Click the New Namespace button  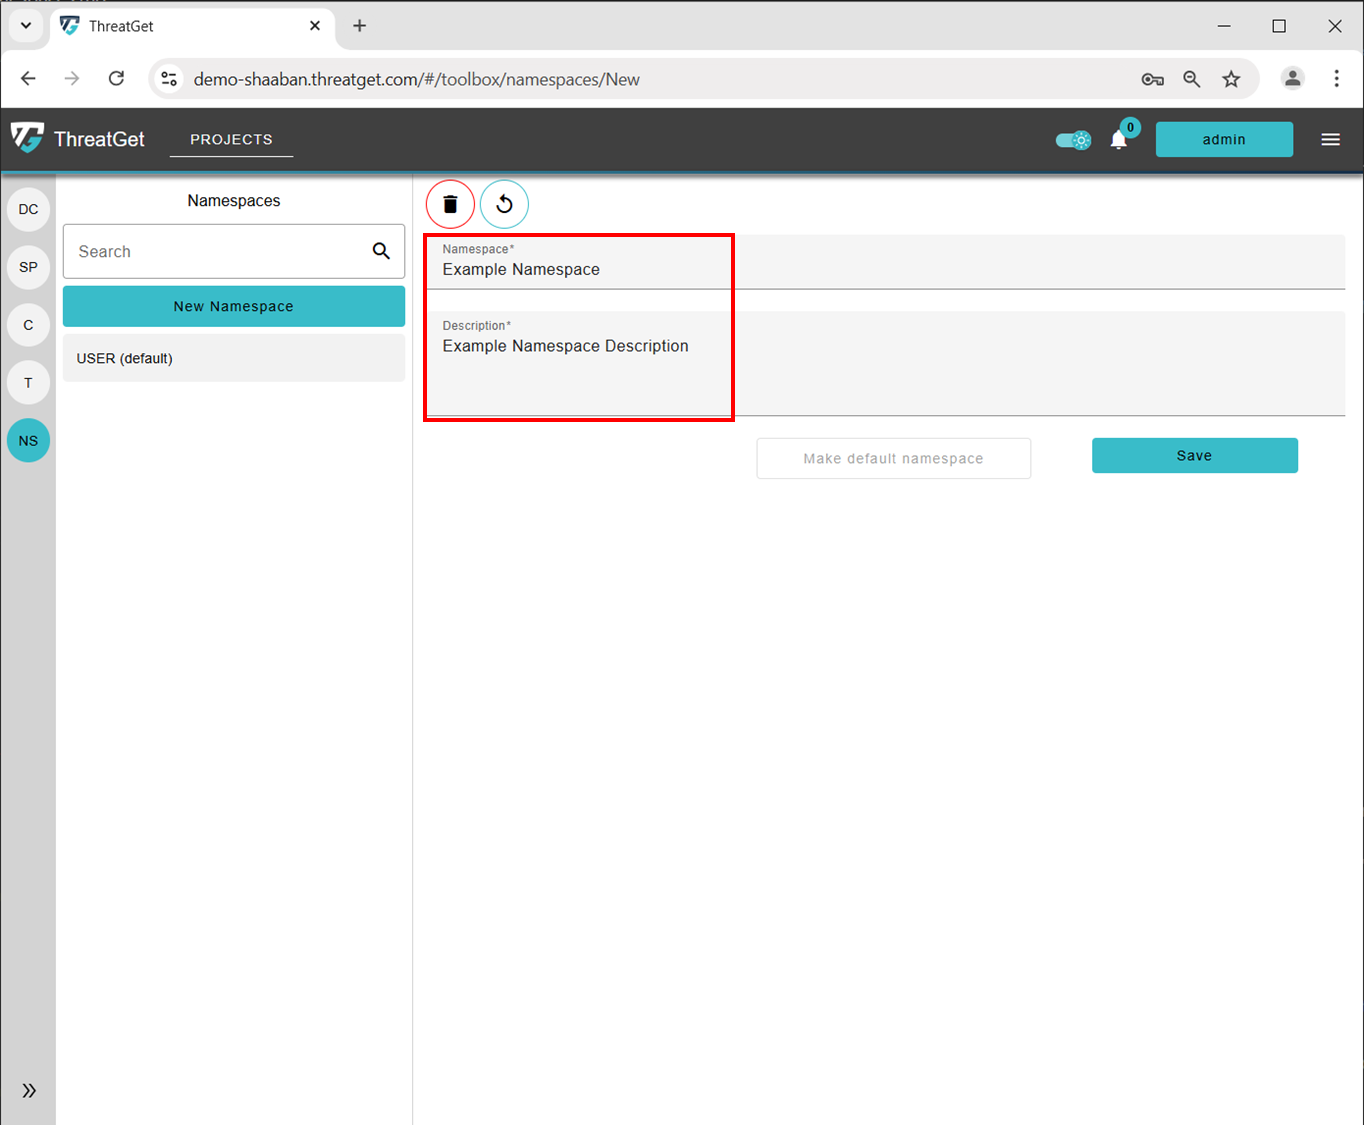pyautogui.click(x=234, y=306)
